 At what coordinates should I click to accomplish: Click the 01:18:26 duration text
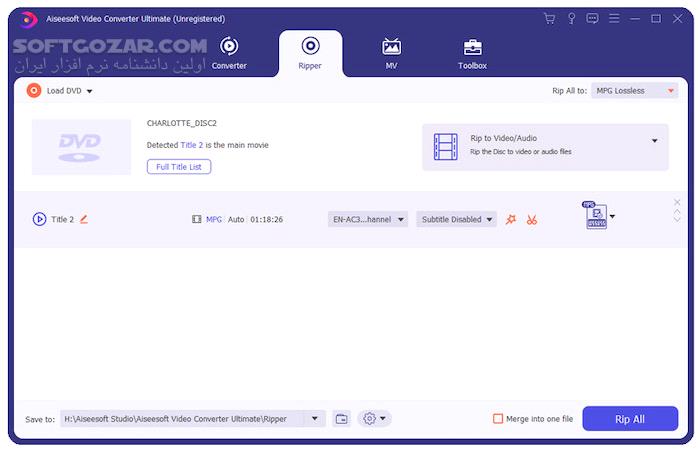(267, 219)
